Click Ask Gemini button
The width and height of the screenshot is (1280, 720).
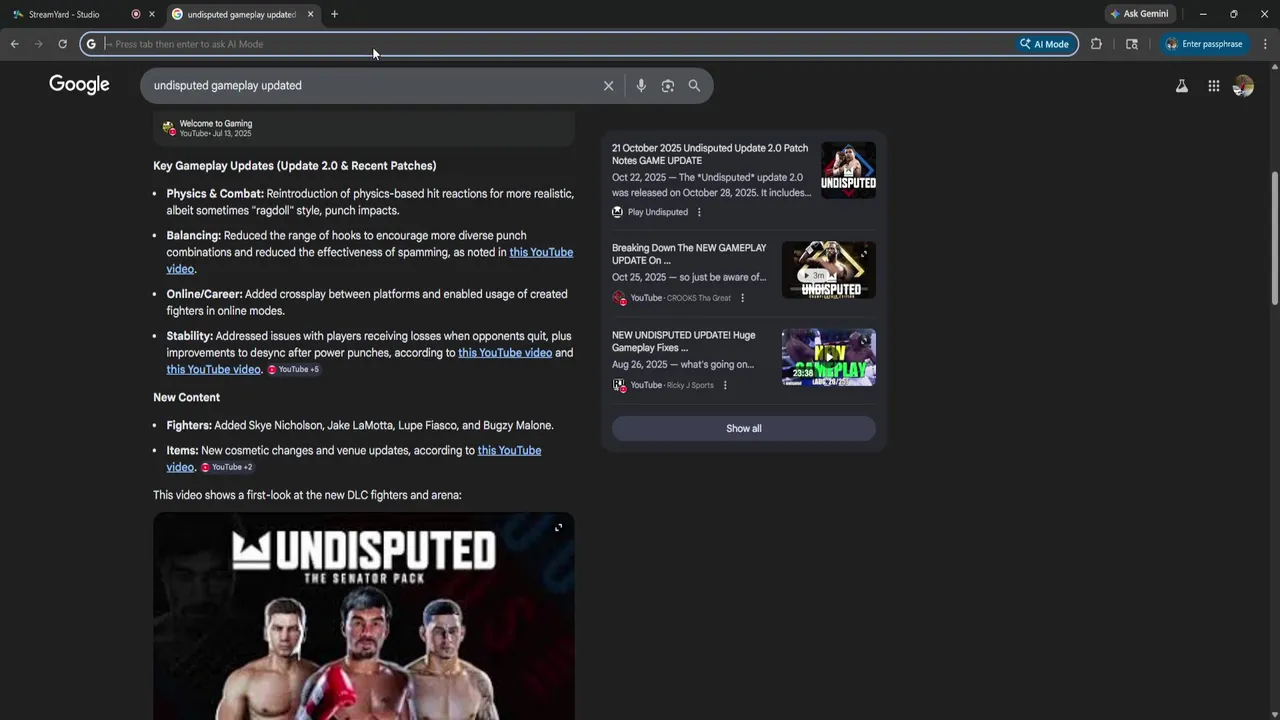pos(1139,14)
